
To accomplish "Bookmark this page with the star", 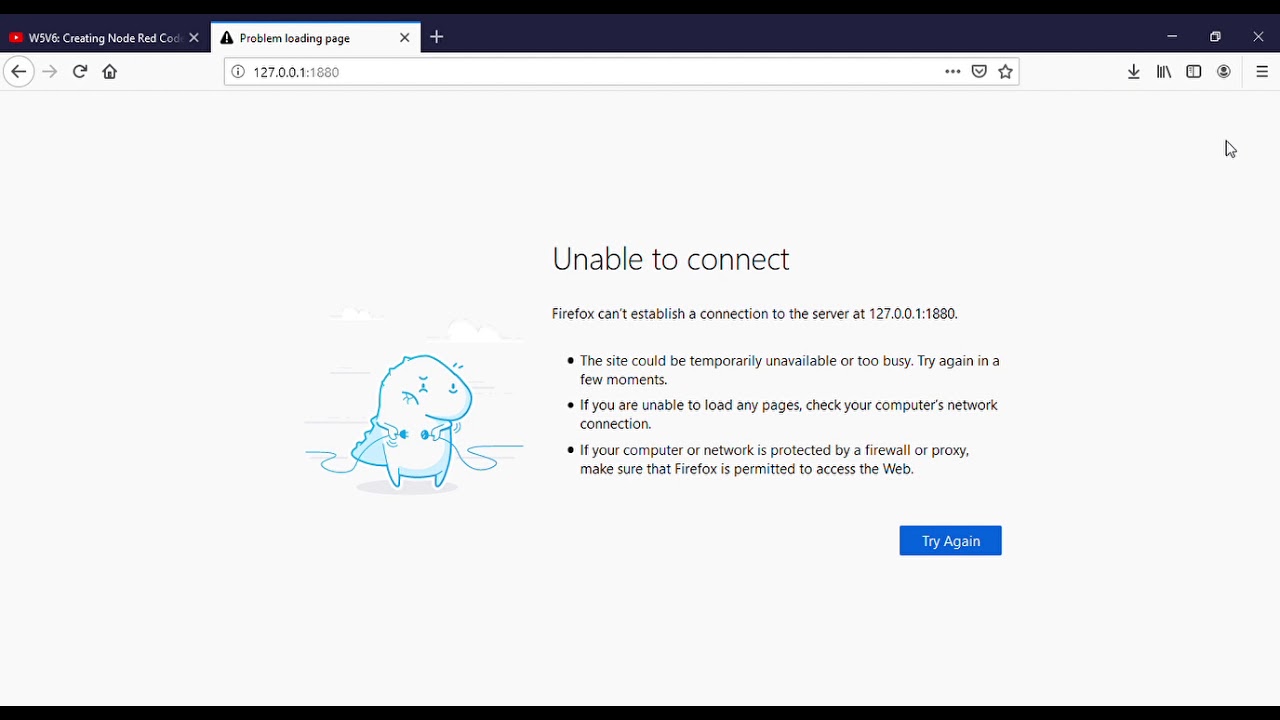I will [1006, 72].
